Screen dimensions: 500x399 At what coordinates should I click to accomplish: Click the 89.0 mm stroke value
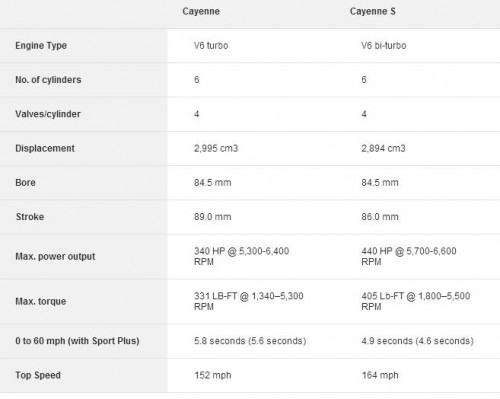click(213, 217)
